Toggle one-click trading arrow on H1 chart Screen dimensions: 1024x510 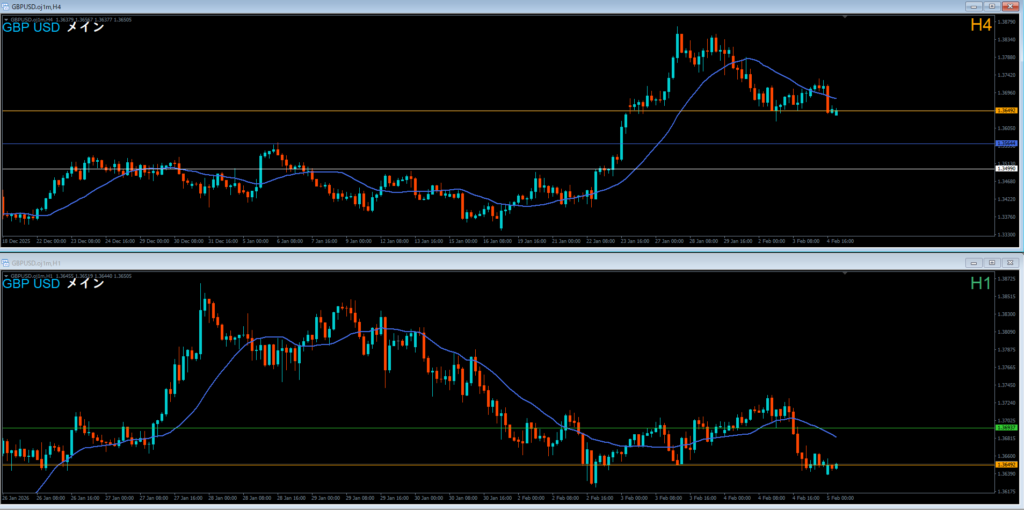tap(6, 274)
